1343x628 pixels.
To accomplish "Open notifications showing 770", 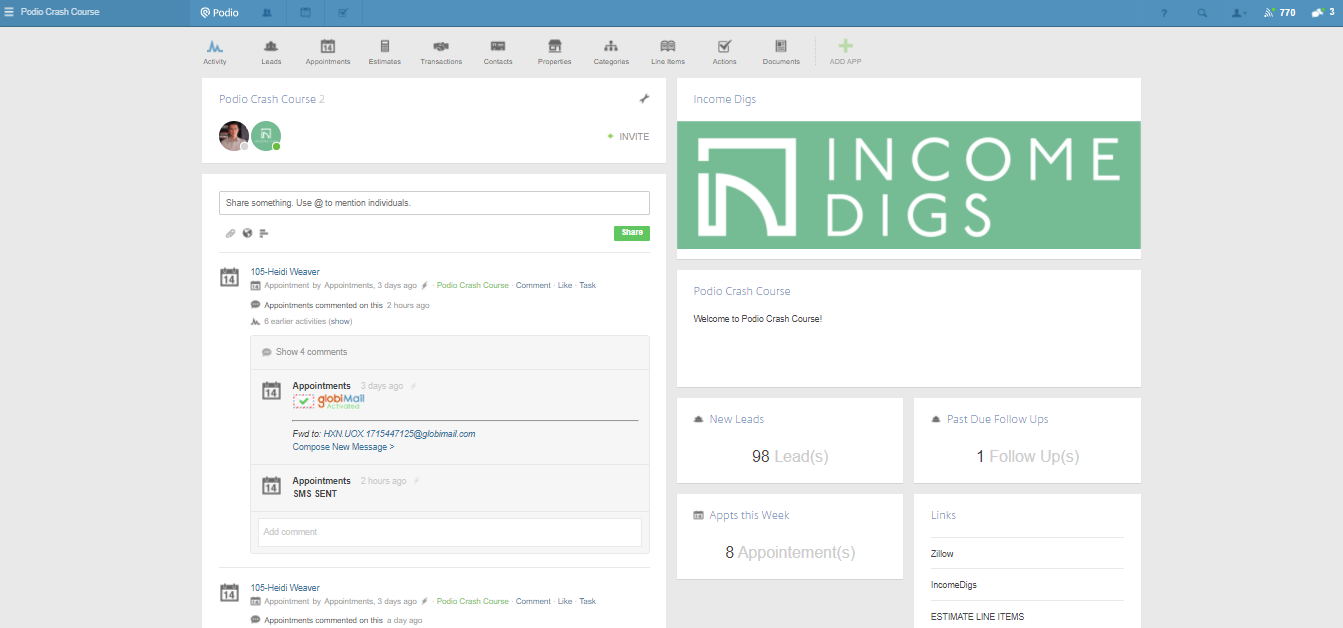I will point(1279,13).
